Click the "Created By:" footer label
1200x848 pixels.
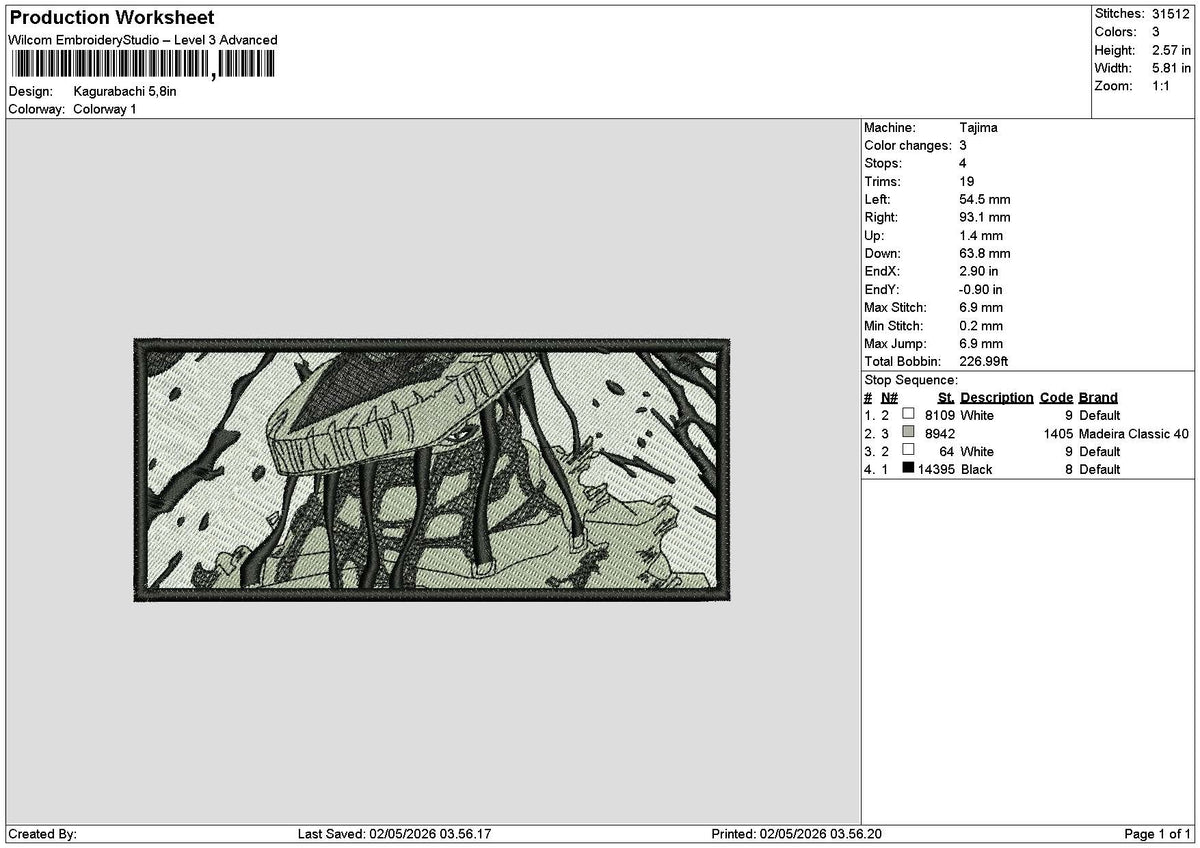pos(42,834)
